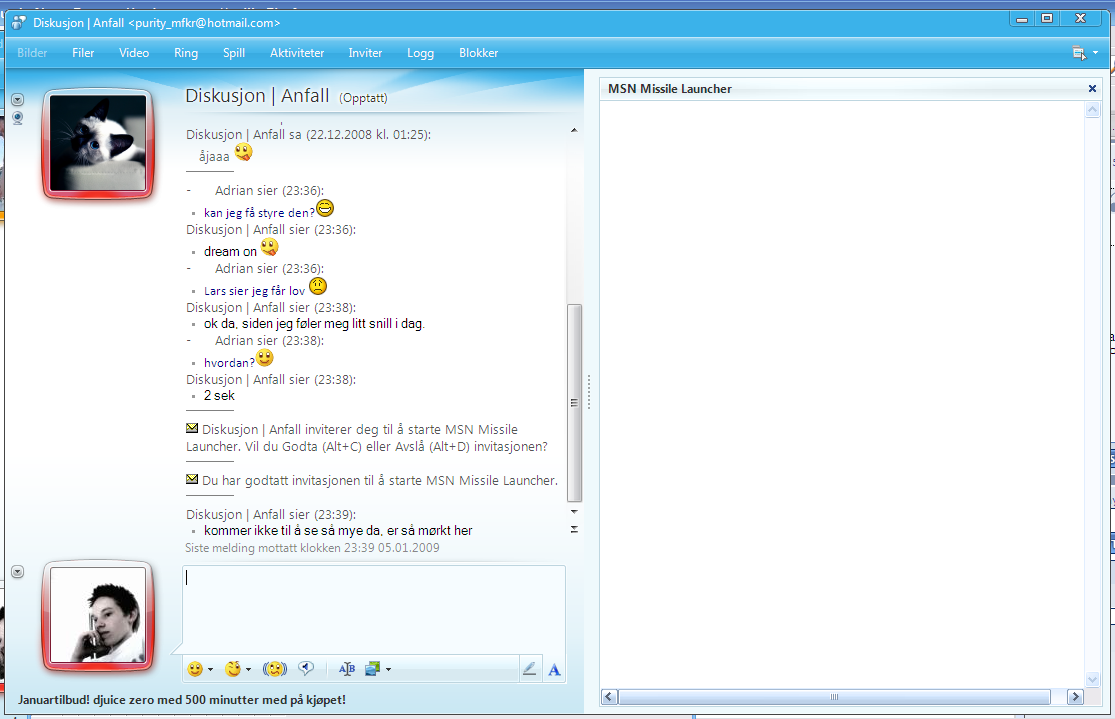Jump to bottom of conversation arrow
This screenshot has width=1115, height=719.
click(x=574, y=529)
